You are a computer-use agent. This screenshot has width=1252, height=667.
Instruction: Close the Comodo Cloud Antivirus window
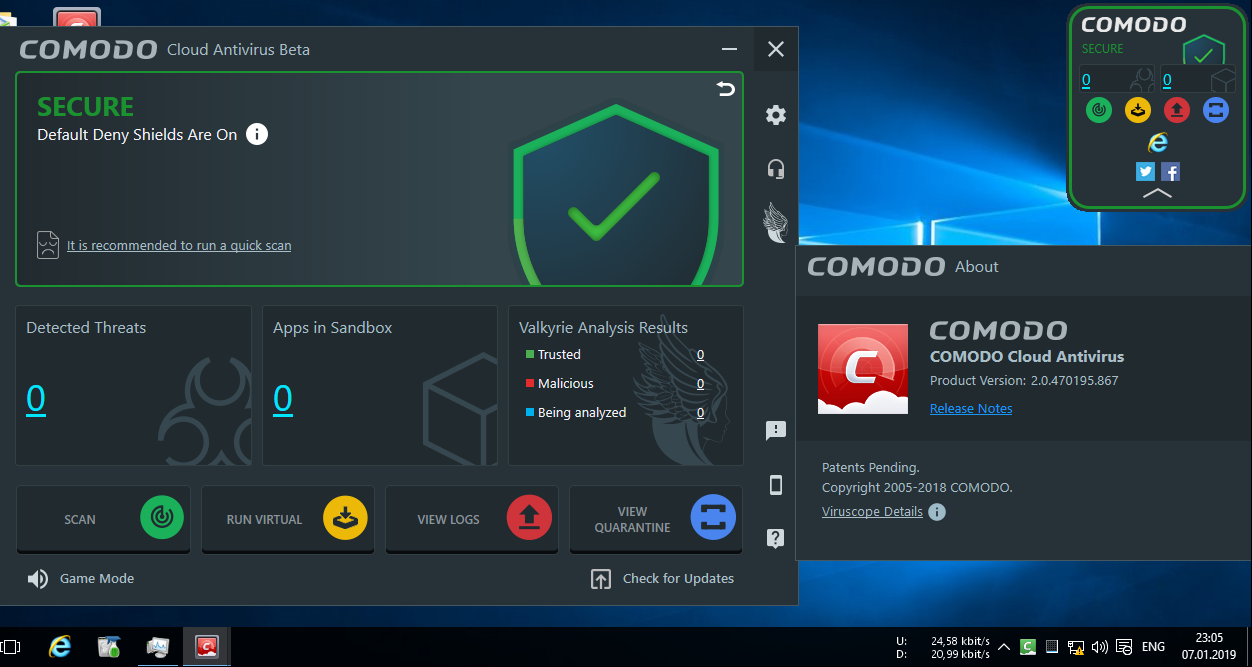coord(776,49)
